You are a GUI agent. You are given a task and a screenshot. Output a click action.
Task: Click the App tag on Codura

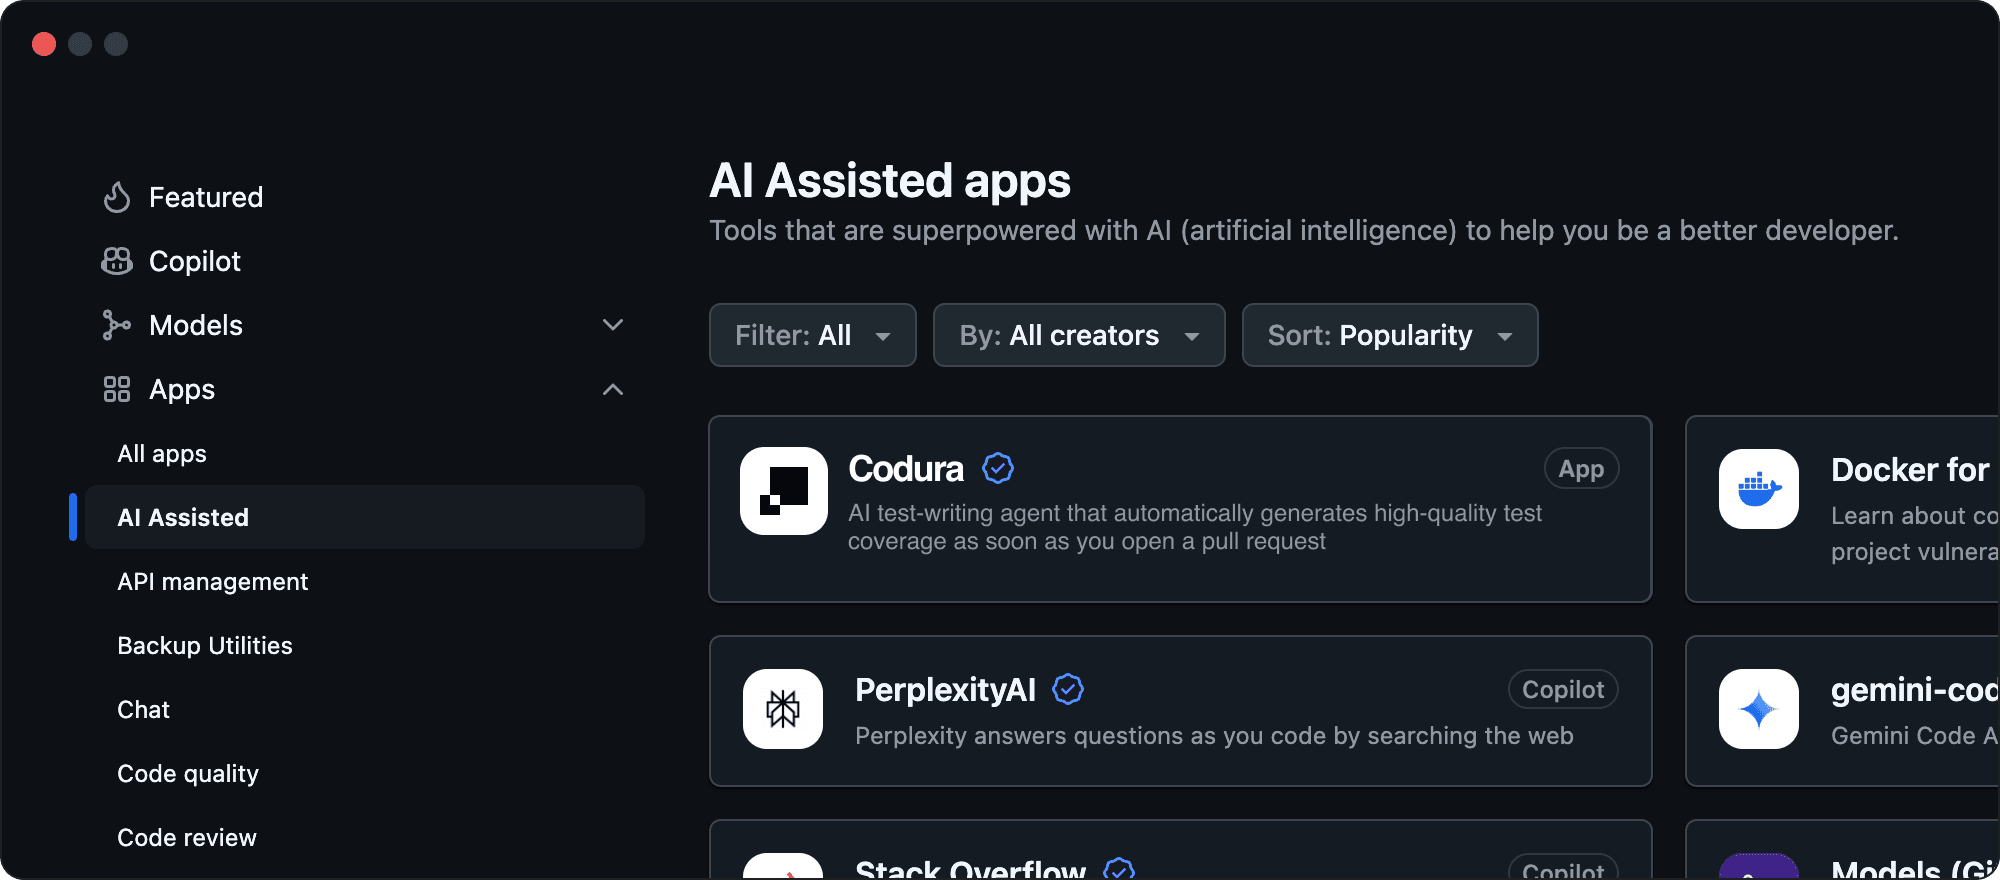coord(1581,468)
